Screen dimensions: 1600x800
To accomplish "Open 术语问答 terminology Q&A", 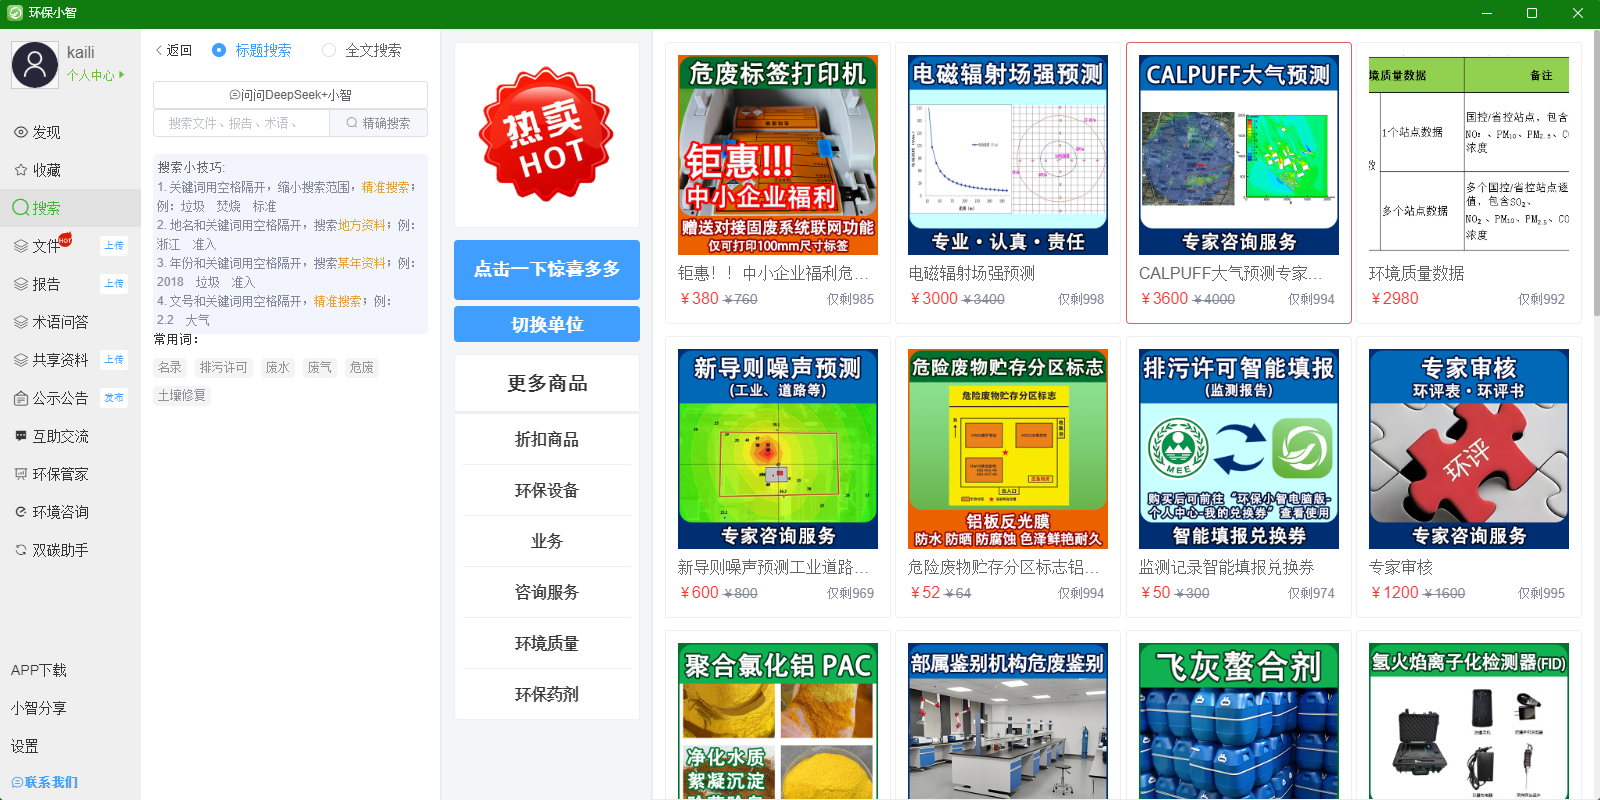I will click(51, 322).
